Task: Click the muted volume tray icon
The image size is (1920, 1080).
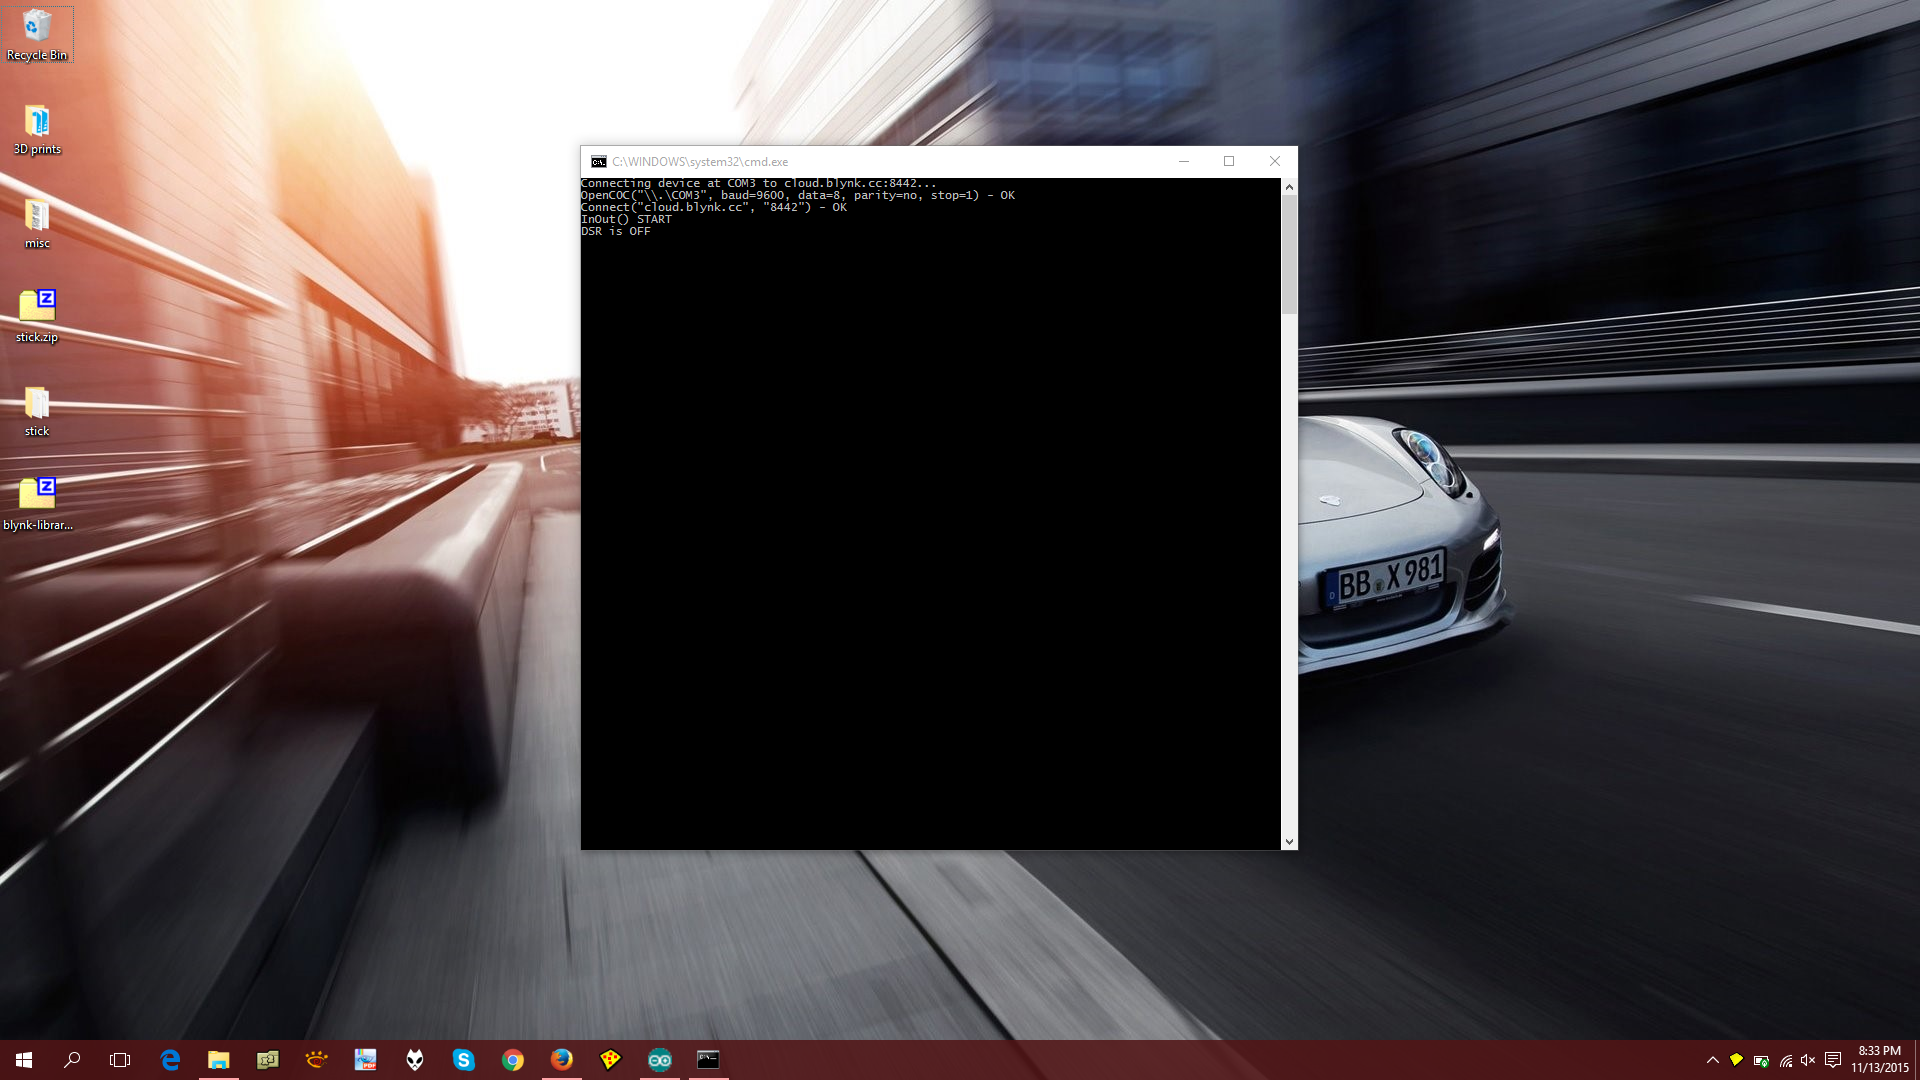Action: [1808, 1060]
